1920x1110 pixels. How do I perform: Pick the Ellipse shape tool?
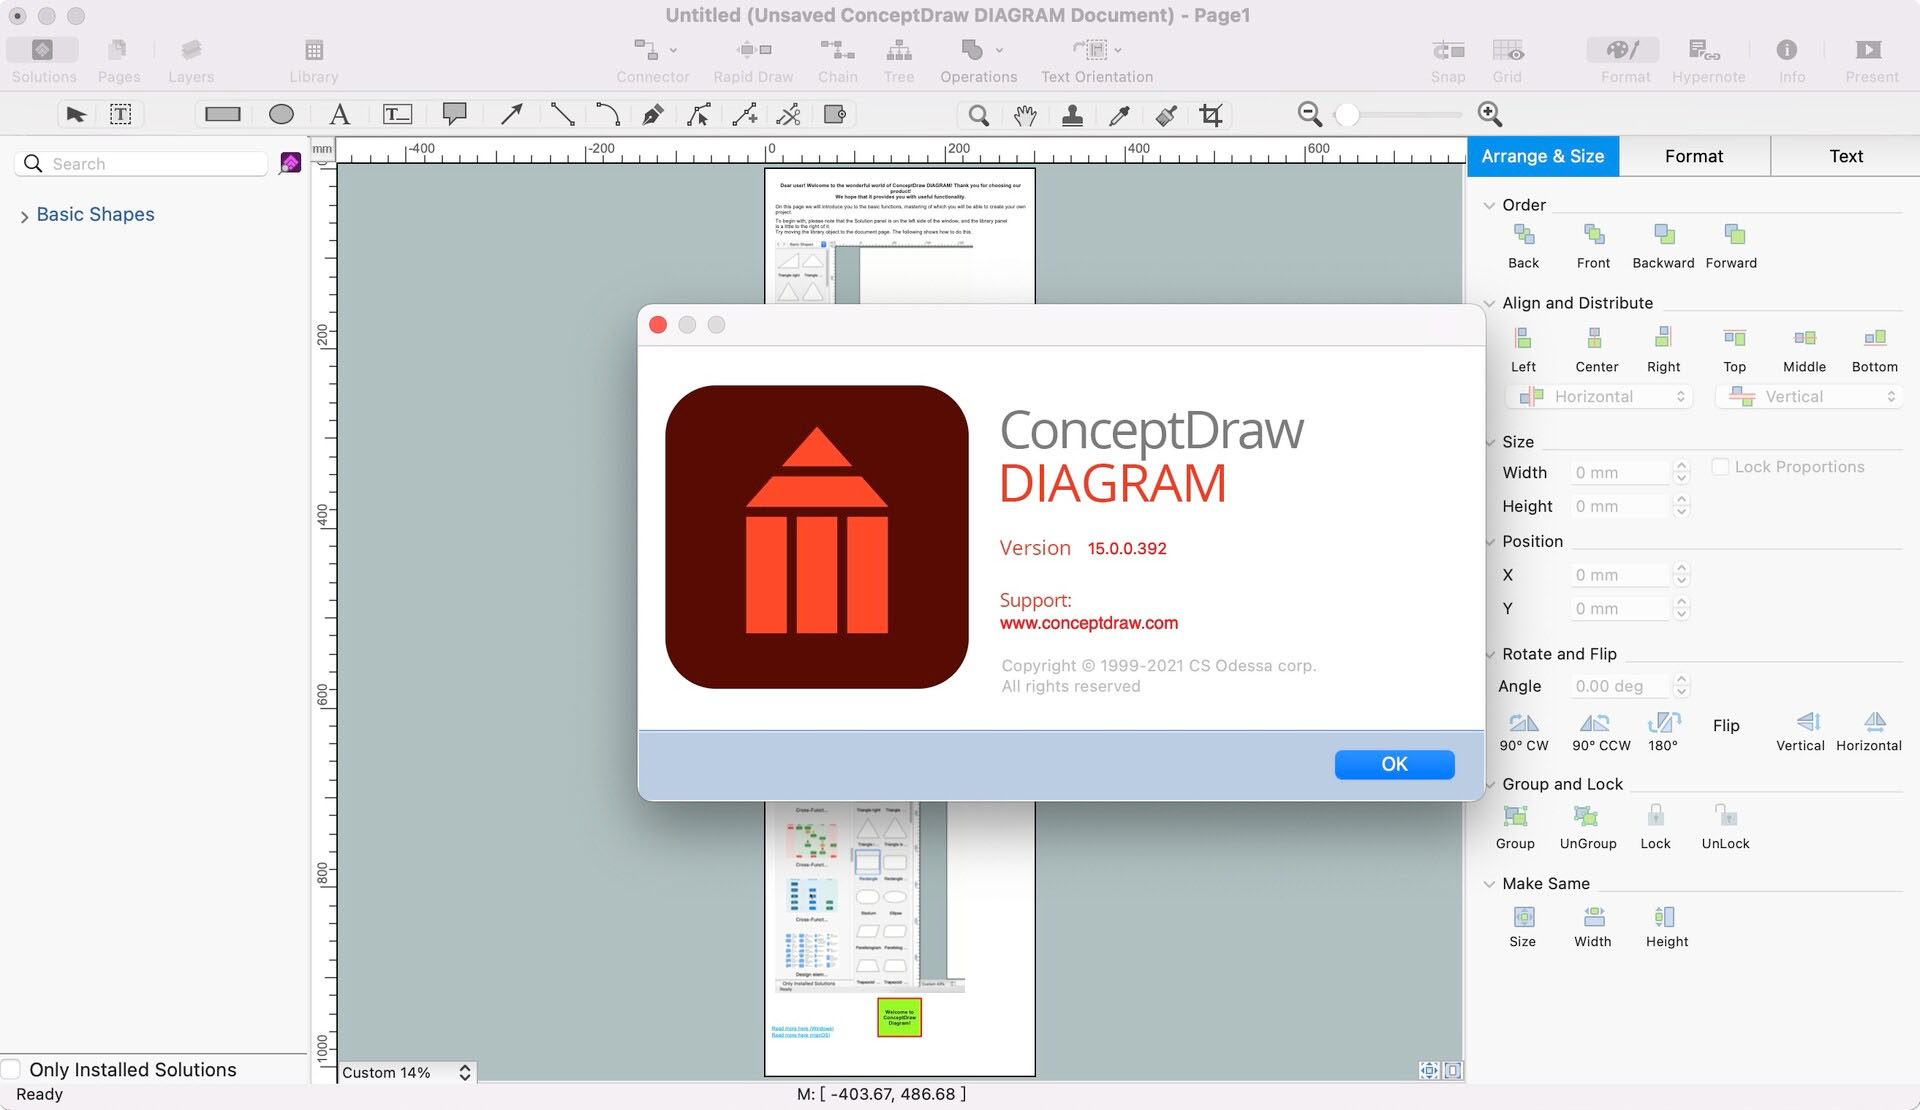(281, 114)
